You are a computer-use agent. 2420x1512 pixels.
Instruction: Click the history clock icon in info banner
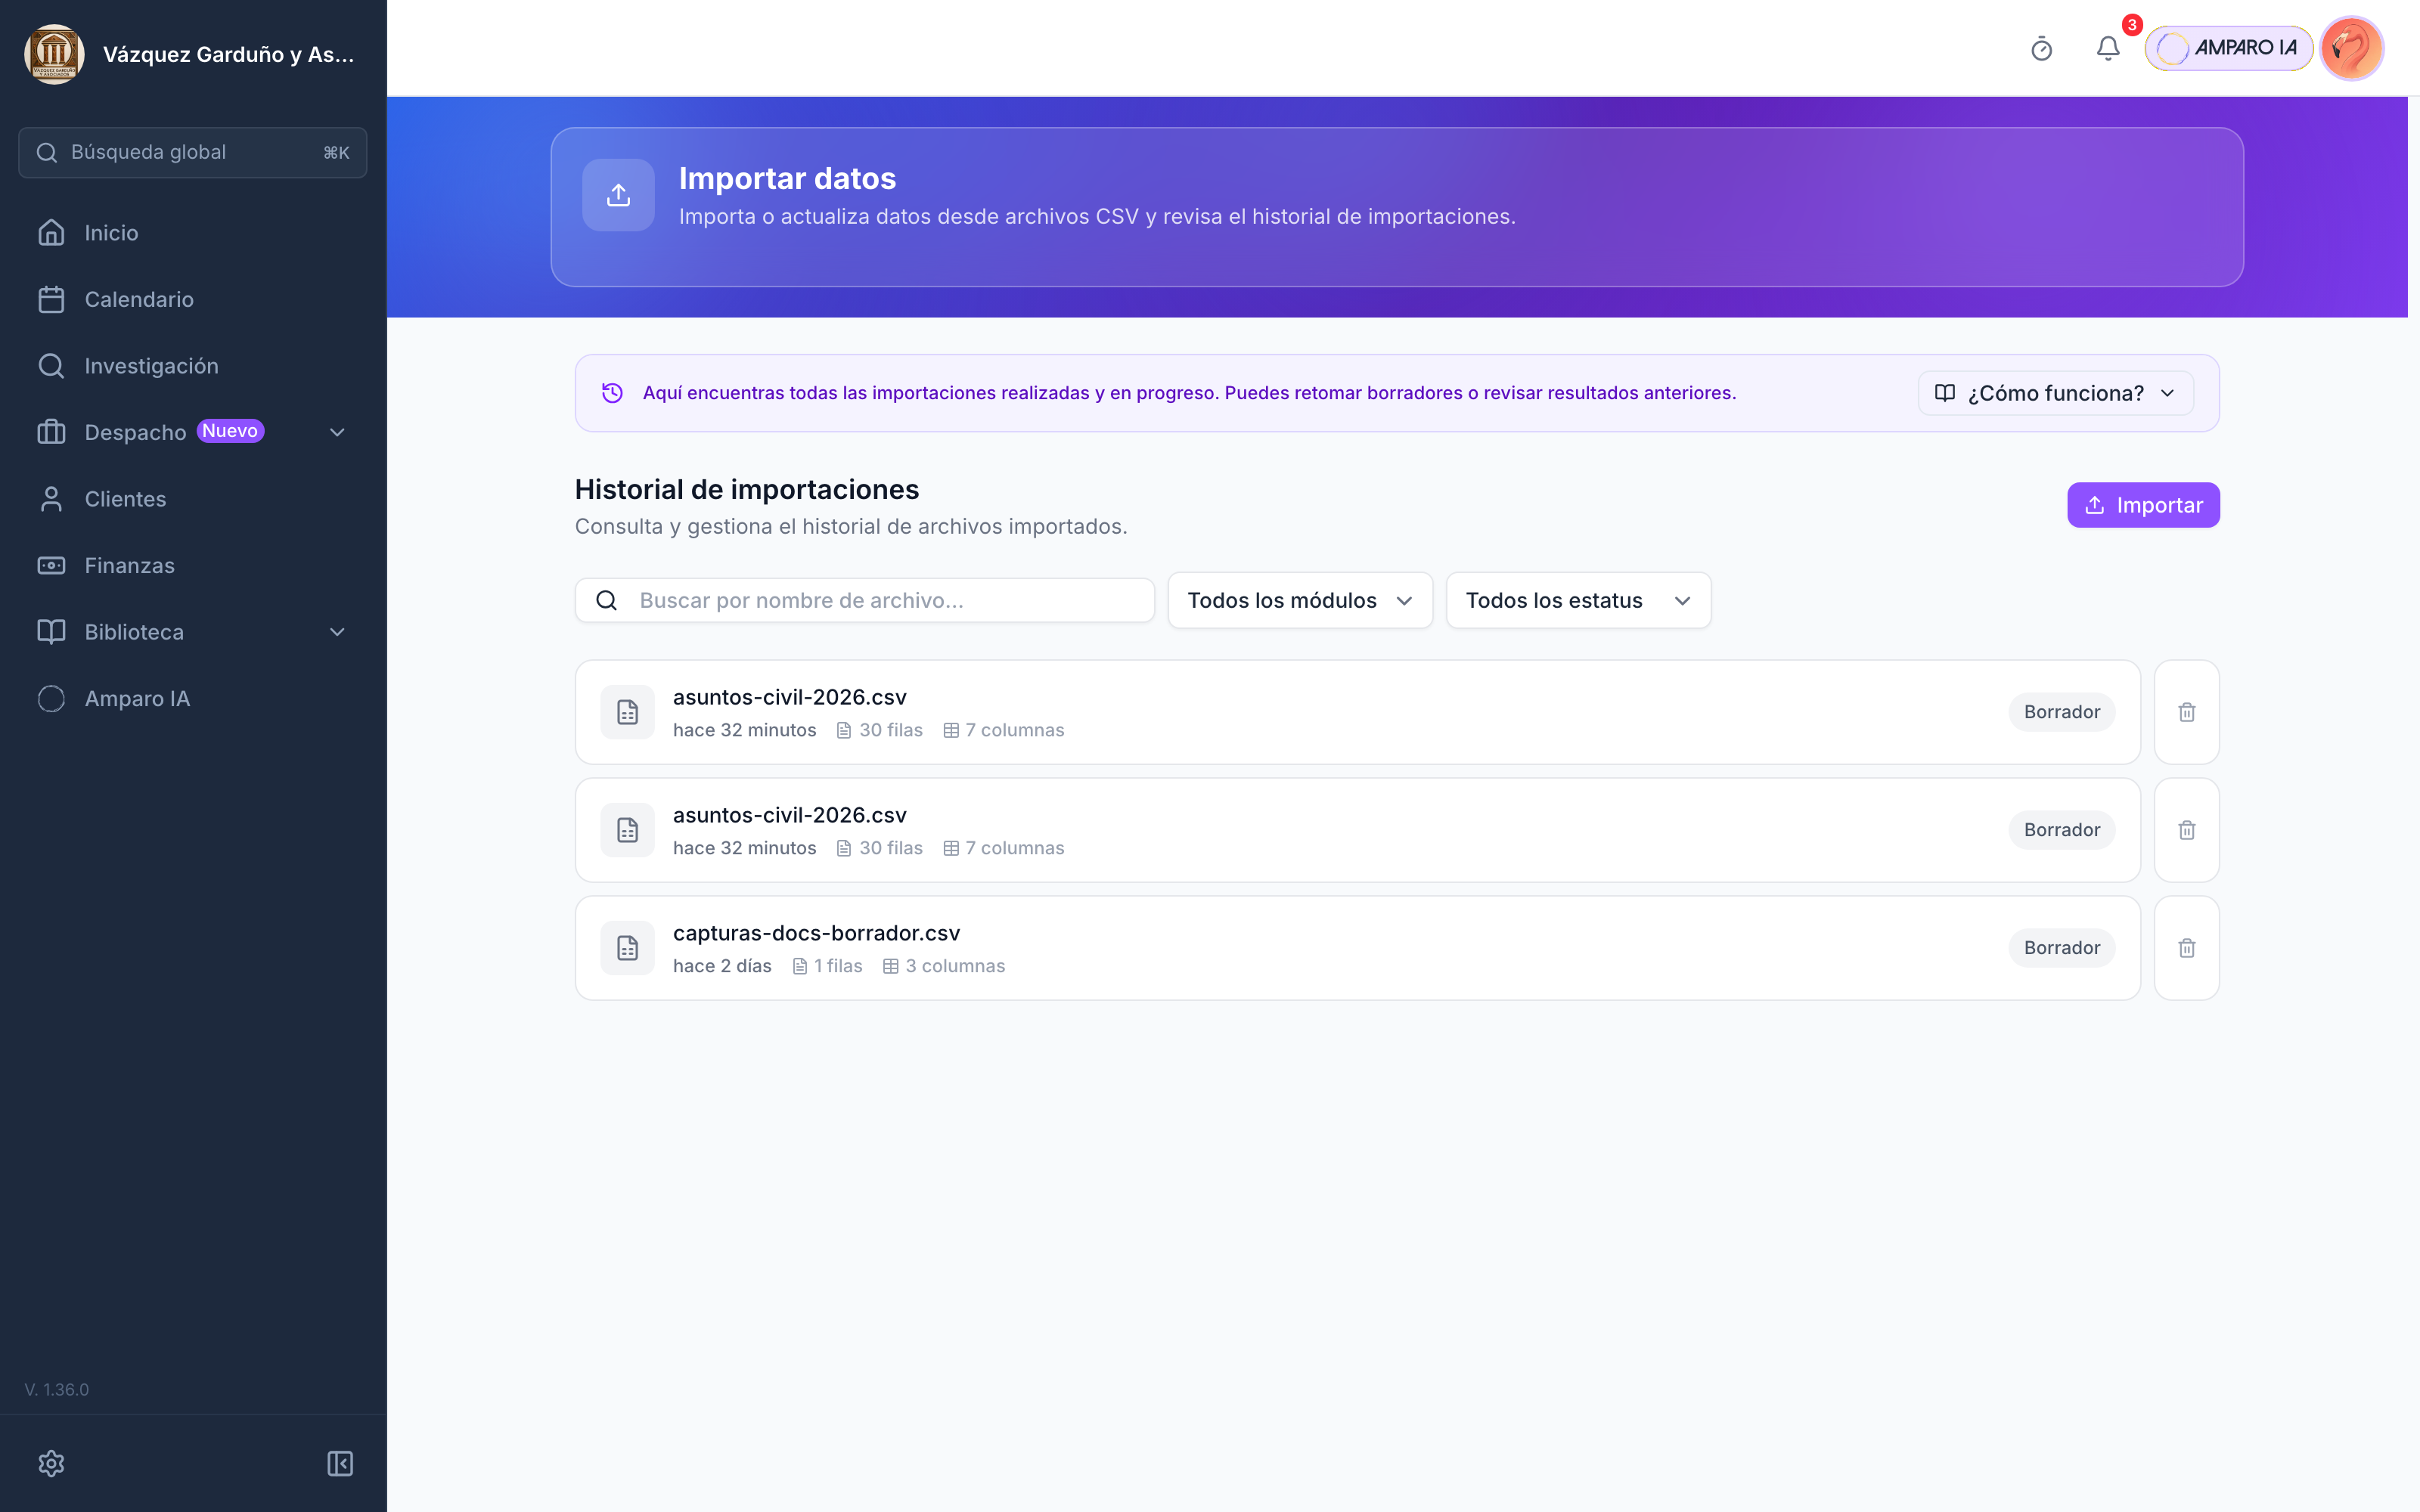[x=612, y=393]
